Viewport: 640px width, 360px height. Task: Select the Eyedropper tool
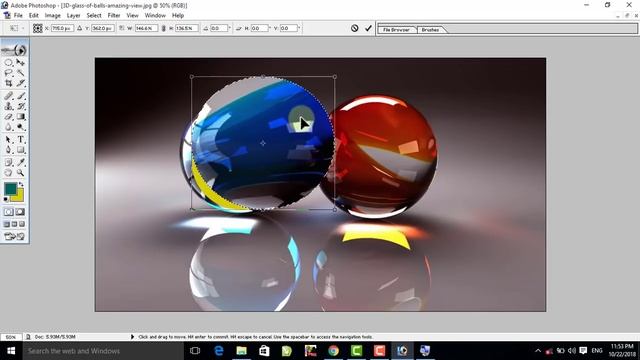coord(20,162)
